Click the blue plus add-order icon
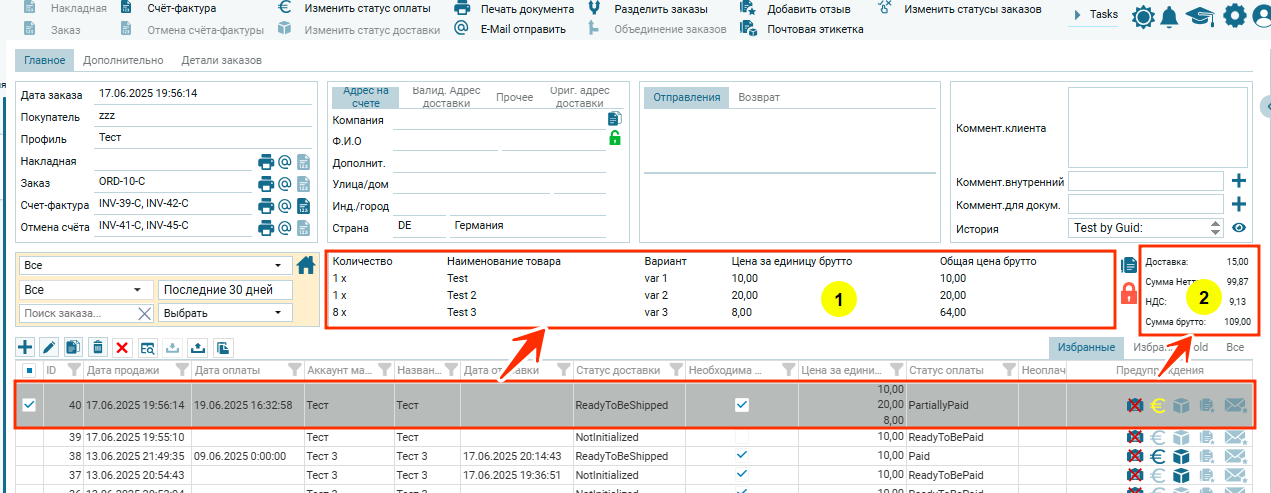 click(x=26, y=347)
